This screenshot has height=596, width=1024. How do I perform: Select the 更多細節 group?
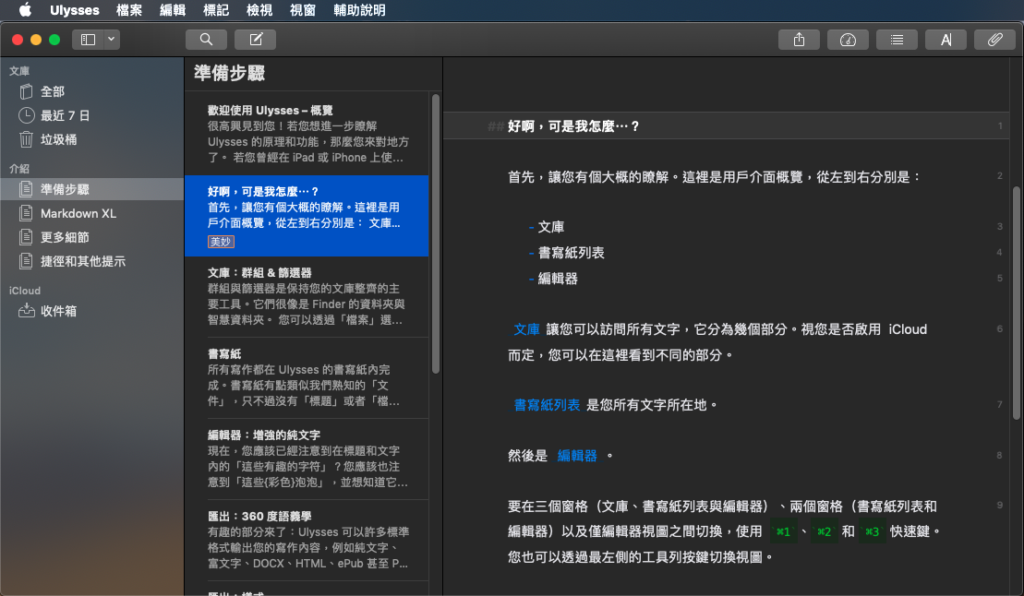92,237
